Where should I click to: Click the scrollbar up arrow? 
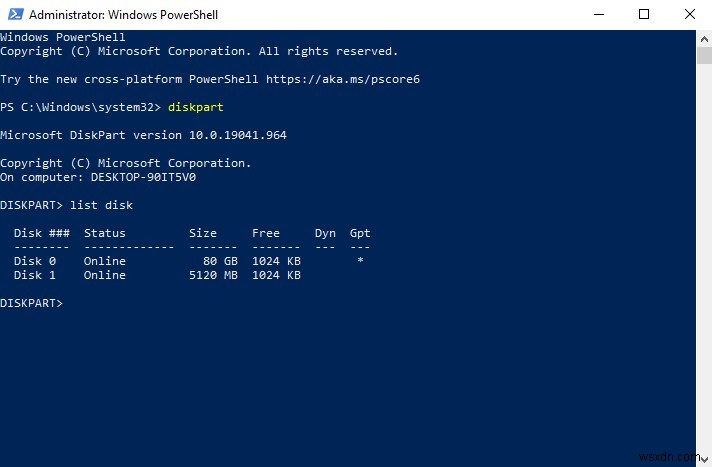pos(704,38)
